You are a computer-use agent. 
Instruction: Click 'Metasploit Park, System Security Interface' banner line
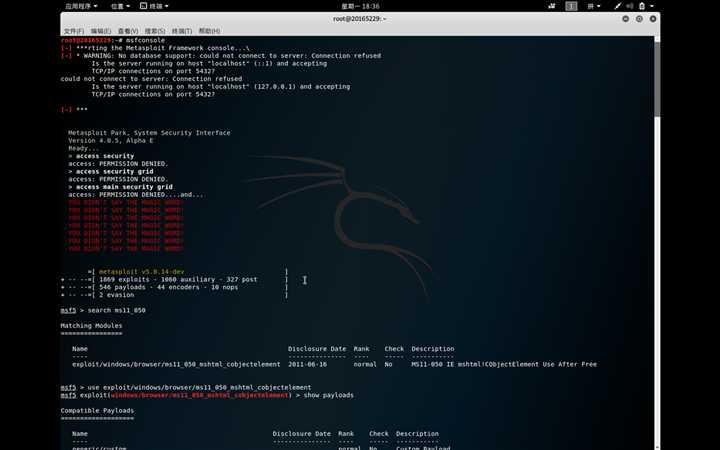[x=149, y=133]
